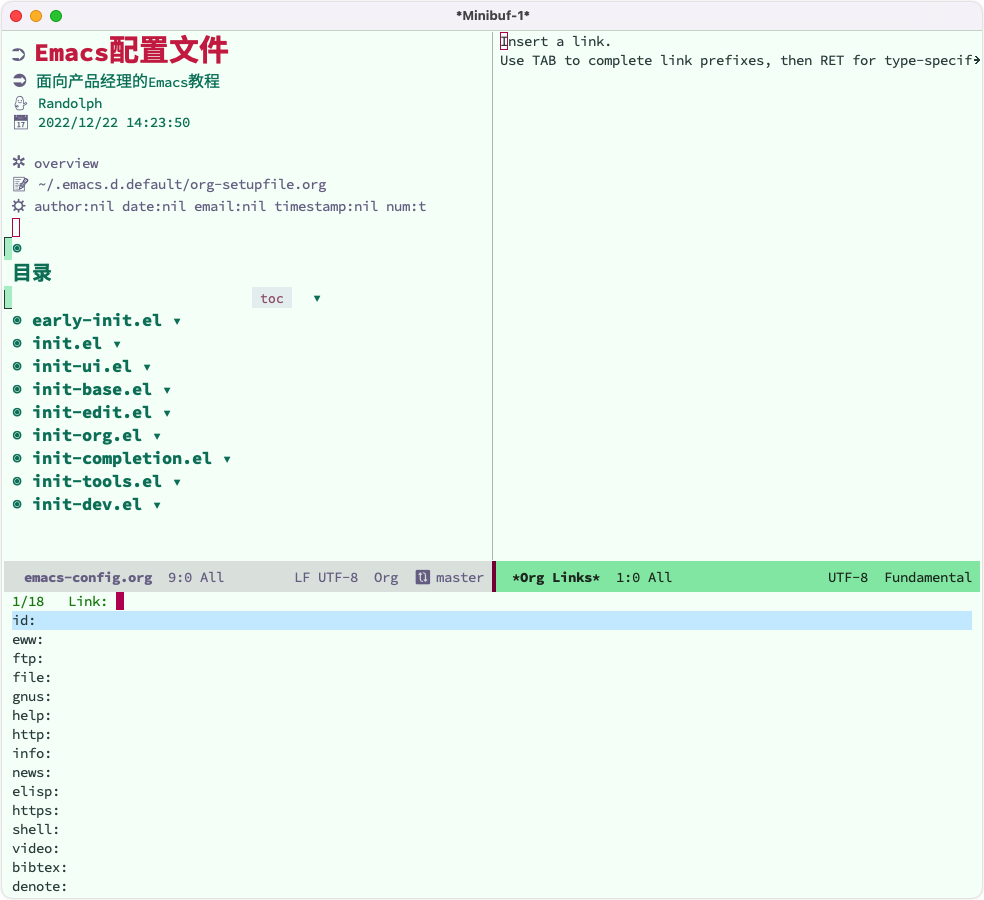Select the ftp: link type candidate
The width and height of the screenshot is (984, 900).
[492, 658]
